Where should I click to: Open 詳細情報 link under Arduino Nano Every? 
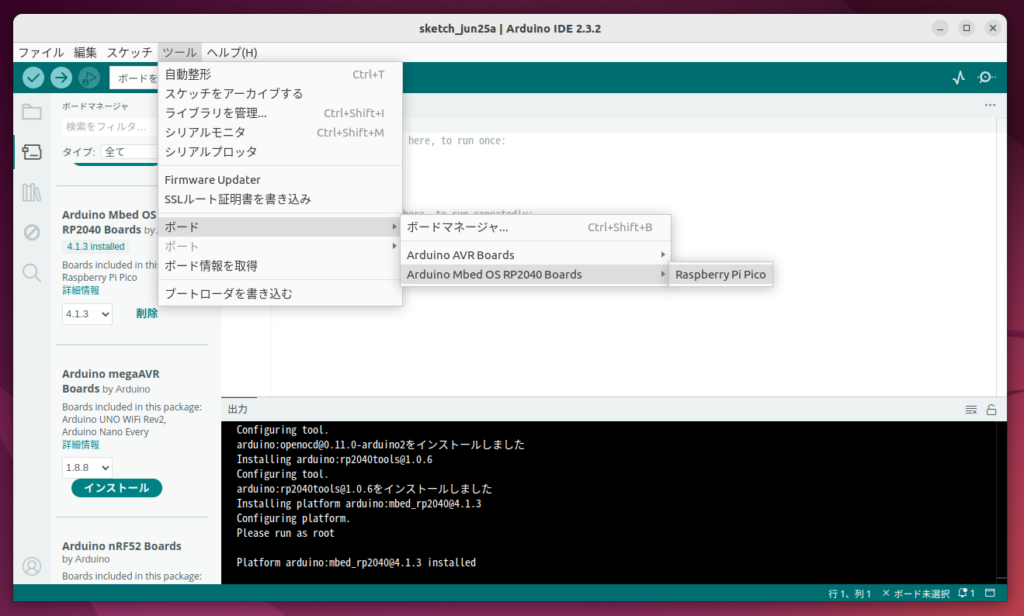coord(81,445)
